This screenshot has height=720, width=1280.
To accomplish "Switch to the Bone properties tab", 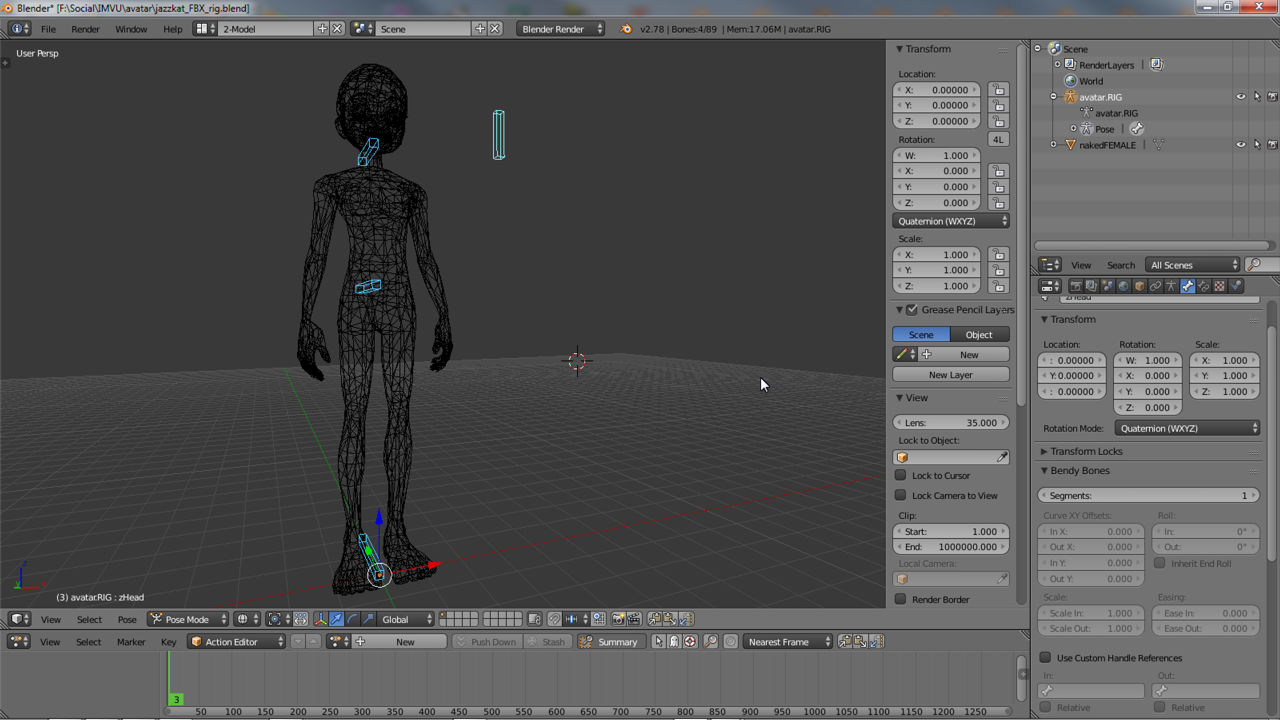I will click(1188, 285).
